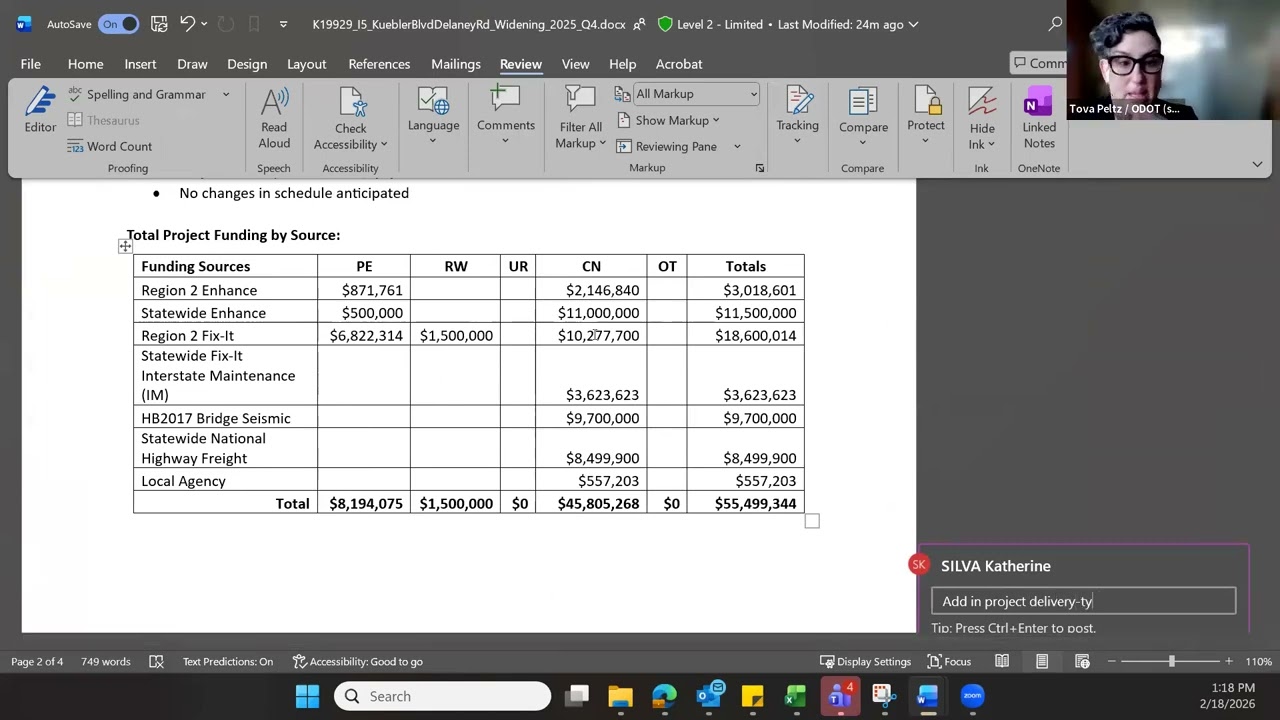Open the File menu
1280x720 pixels.
31,64
